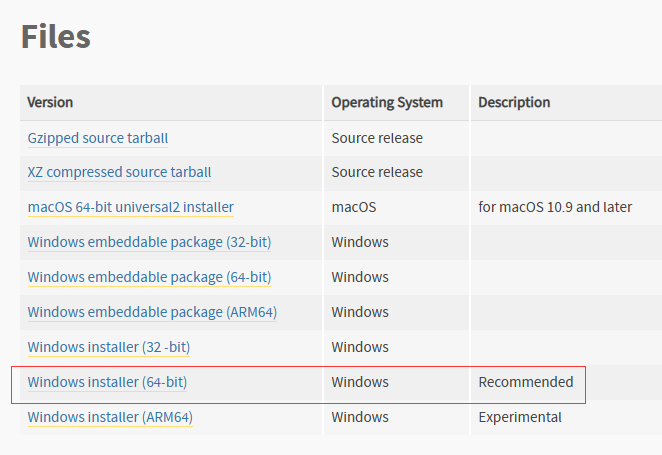Click macOS 64-bit universal2 installer link
This screenshot has height=455, width=662.
coord(130,207)
